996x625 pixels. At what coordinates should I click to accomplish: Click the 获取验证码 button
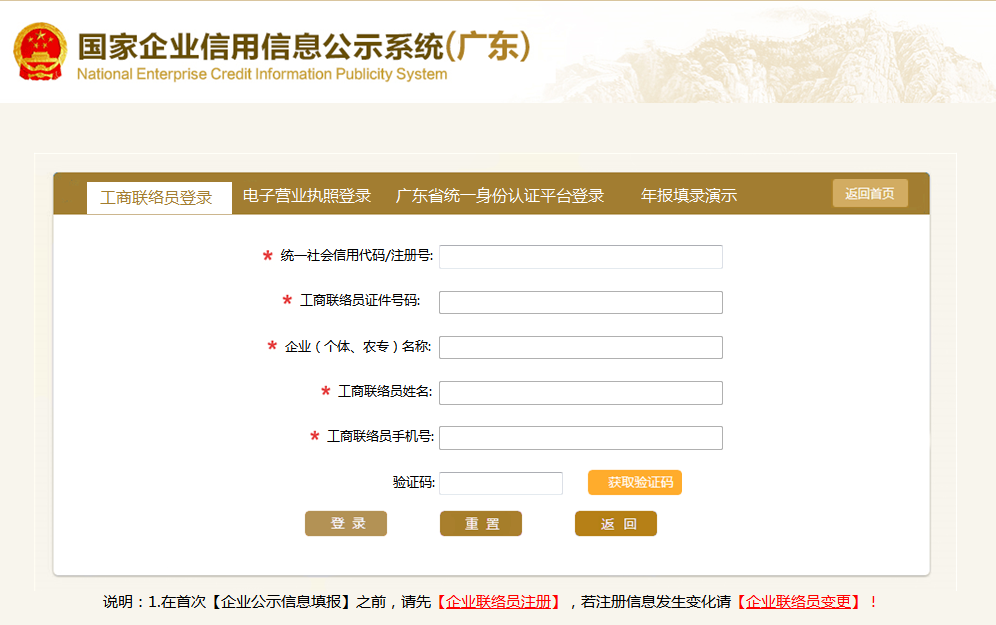635,483
